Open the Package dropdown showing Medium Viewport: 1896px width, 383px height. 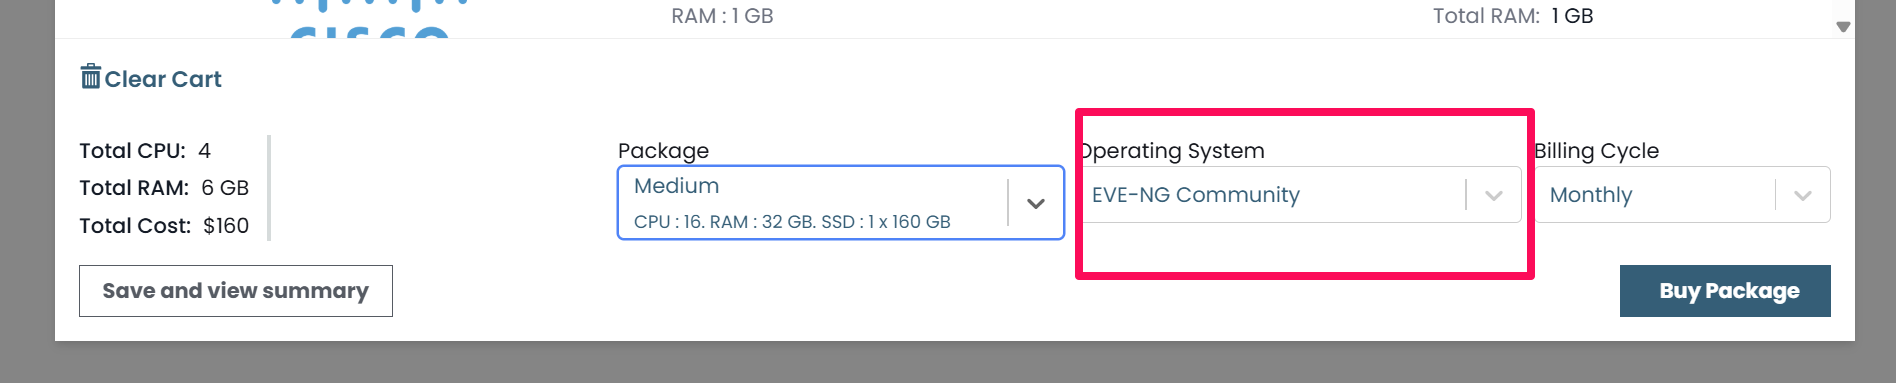click(841, 203)
